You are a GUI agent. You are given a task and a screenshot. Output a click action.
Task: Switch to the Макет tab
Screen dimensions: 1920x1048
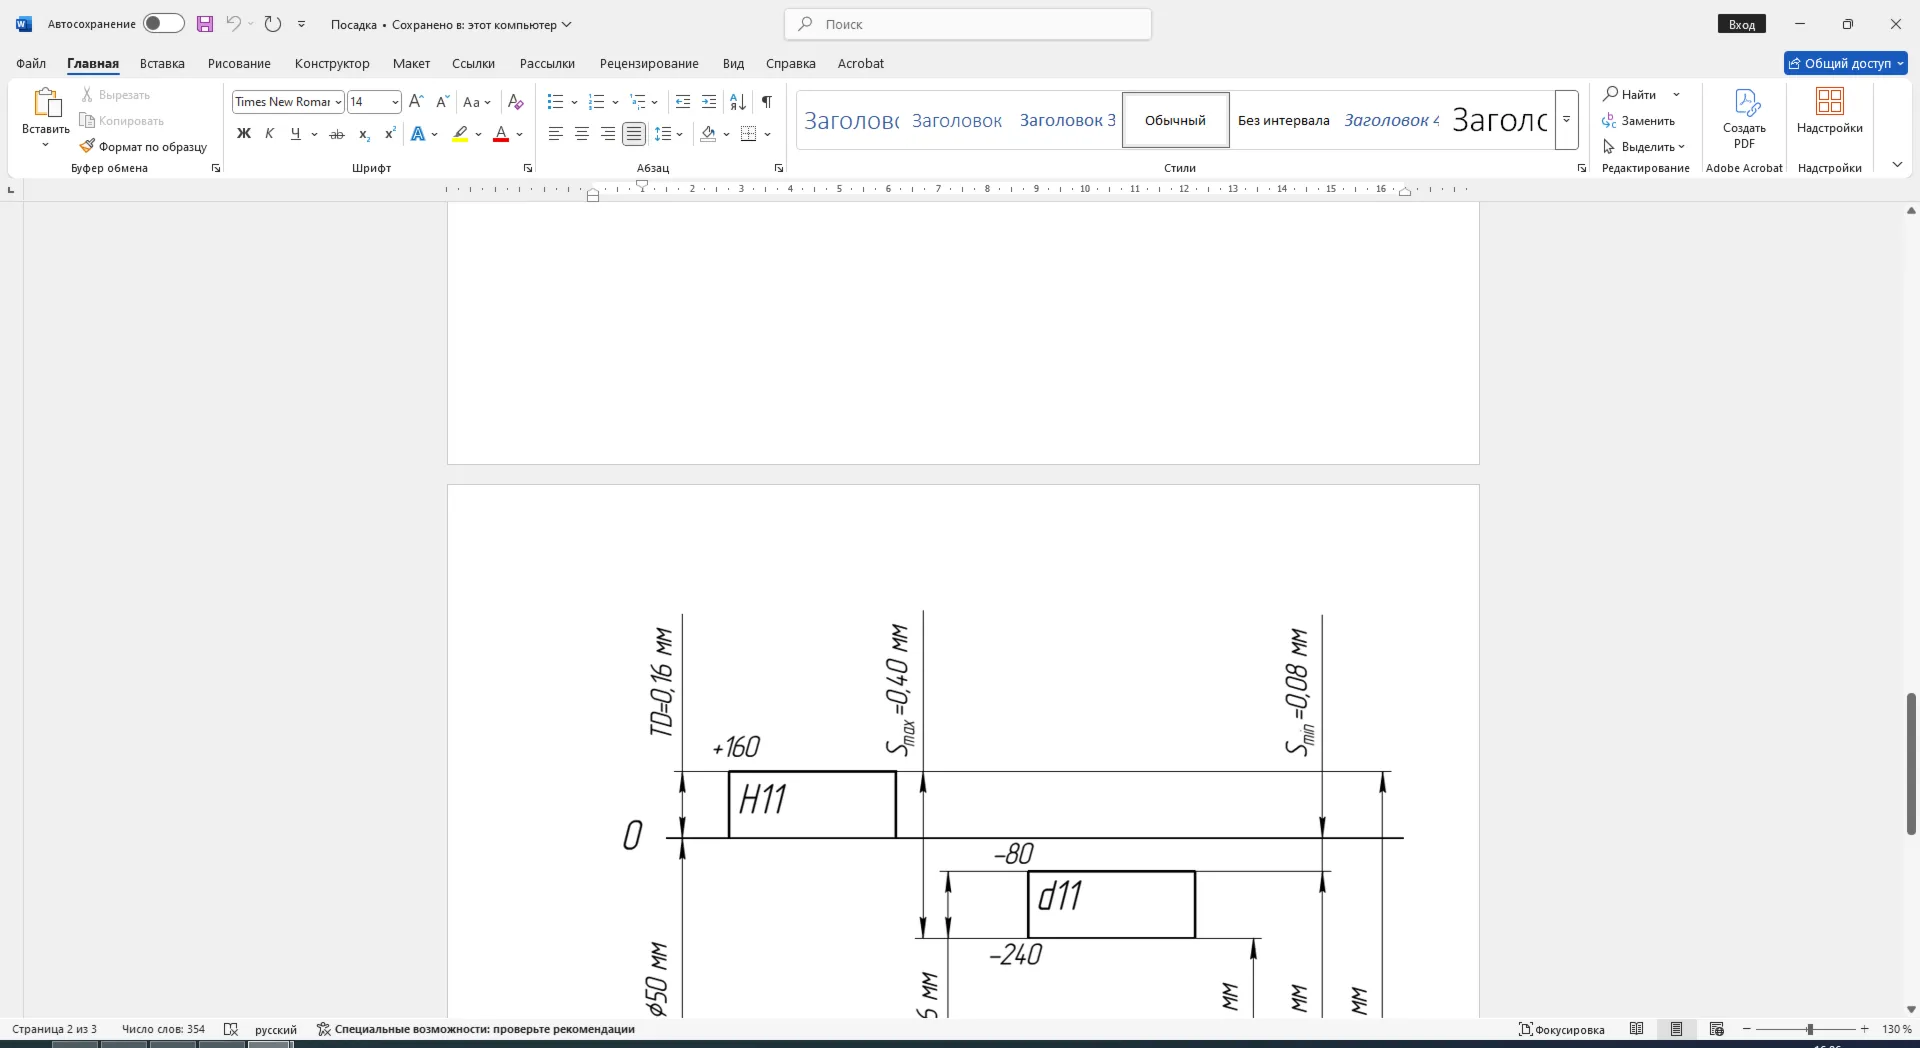(411, 63)
